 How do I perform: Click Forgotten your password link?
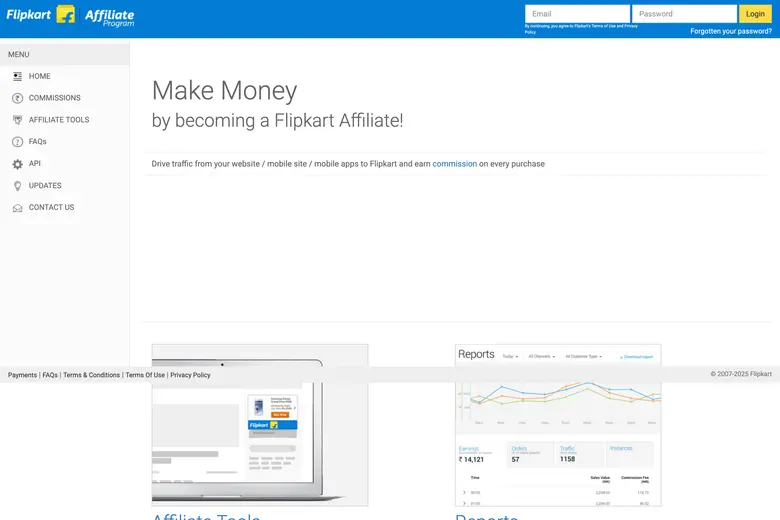tap(731, 31)
